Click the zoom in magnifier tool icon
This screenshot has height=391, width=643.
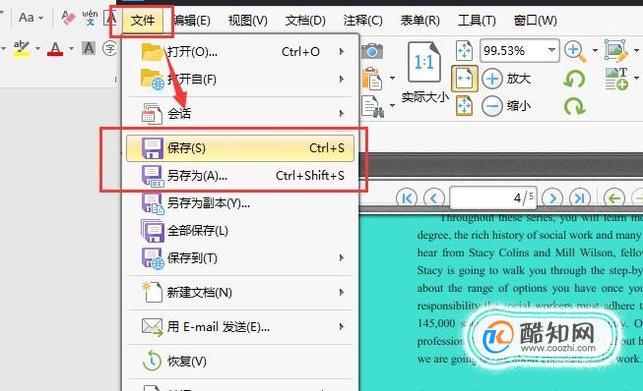[x=575, y=51]
